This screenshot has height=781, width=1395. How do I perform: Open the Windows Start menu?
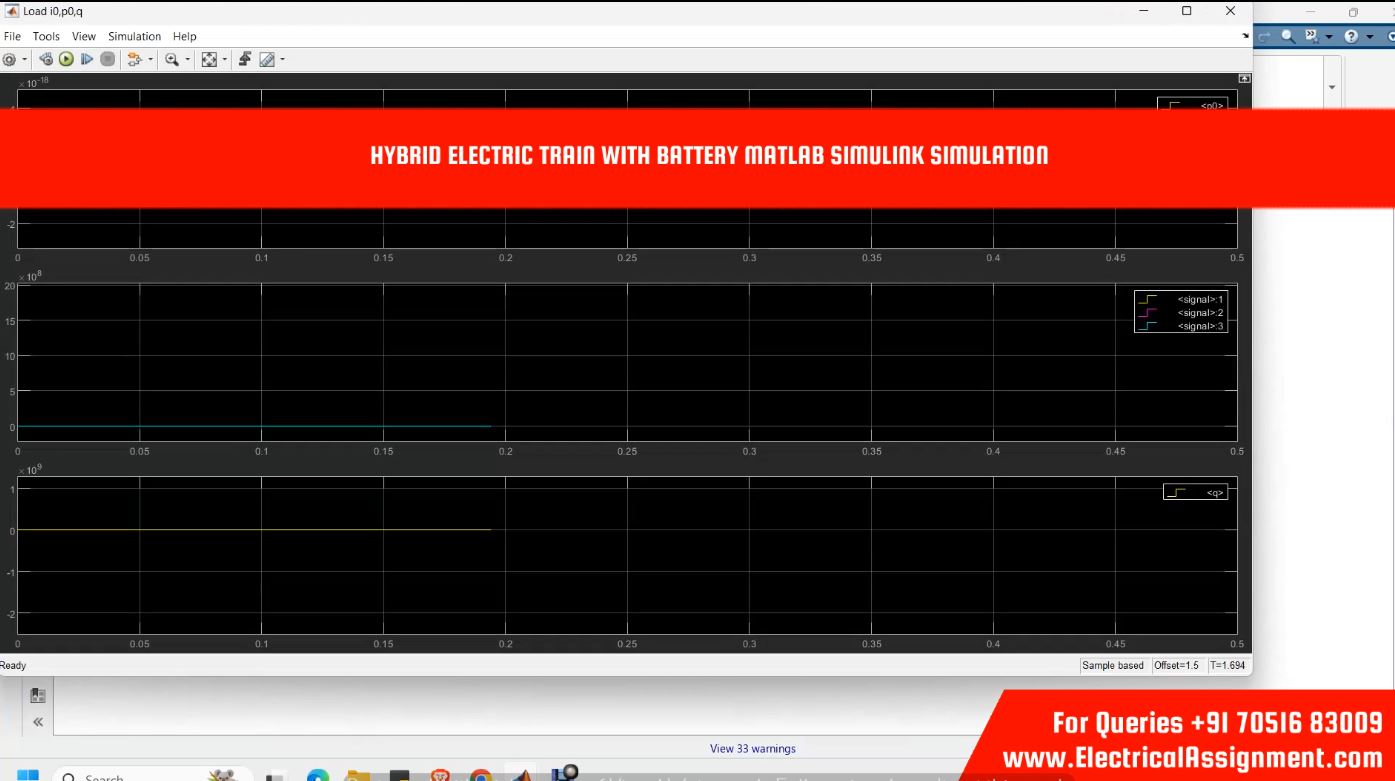pyautogui.click(x=28, y=776)
